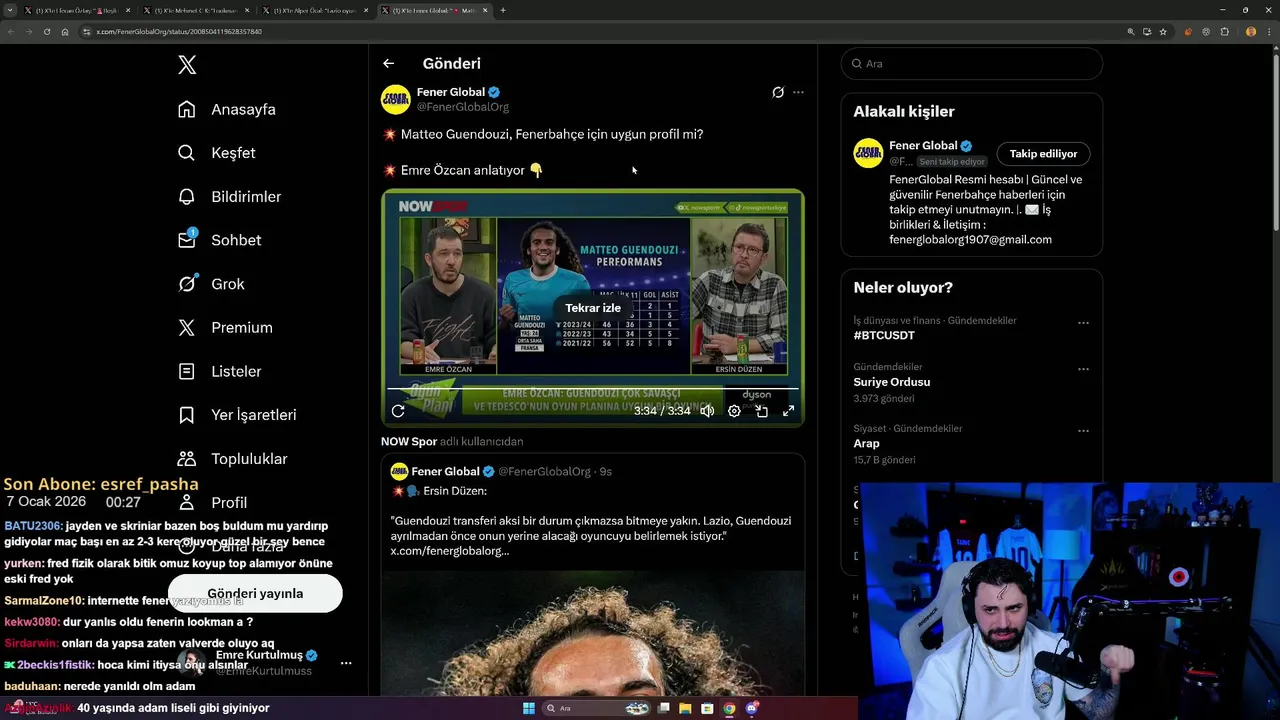Open video settings gear
The image size is (1280, 720).
click(734, 411)
